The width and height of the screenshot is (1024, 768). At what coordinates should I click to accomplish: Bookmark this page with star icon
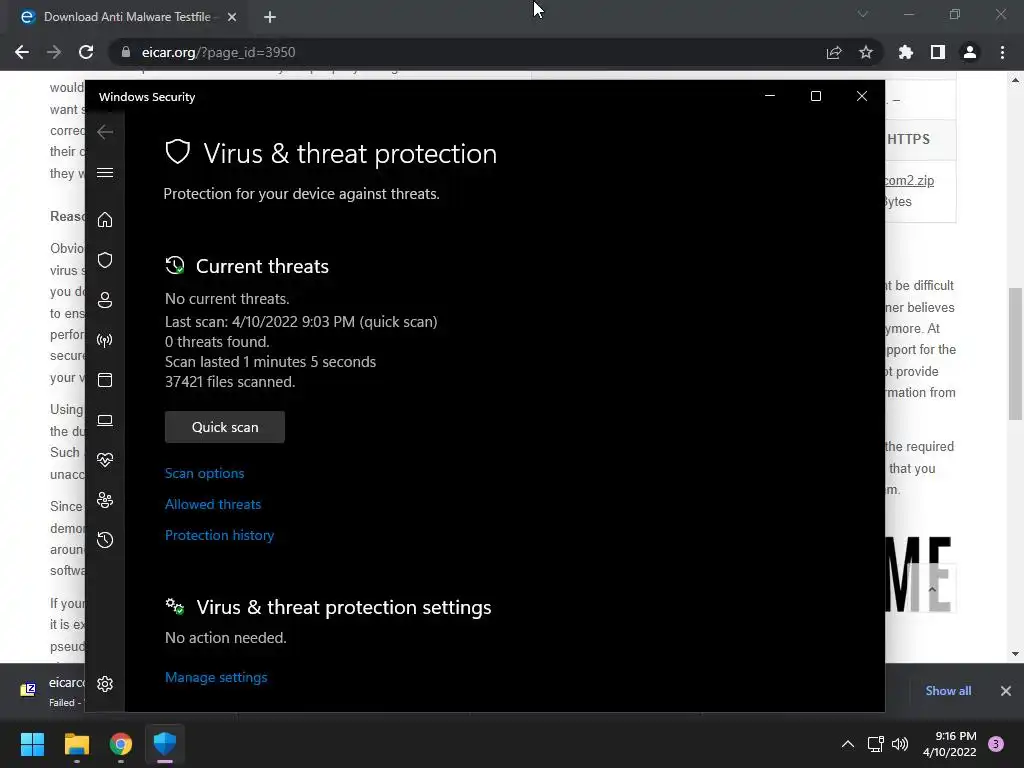point(866,52)
